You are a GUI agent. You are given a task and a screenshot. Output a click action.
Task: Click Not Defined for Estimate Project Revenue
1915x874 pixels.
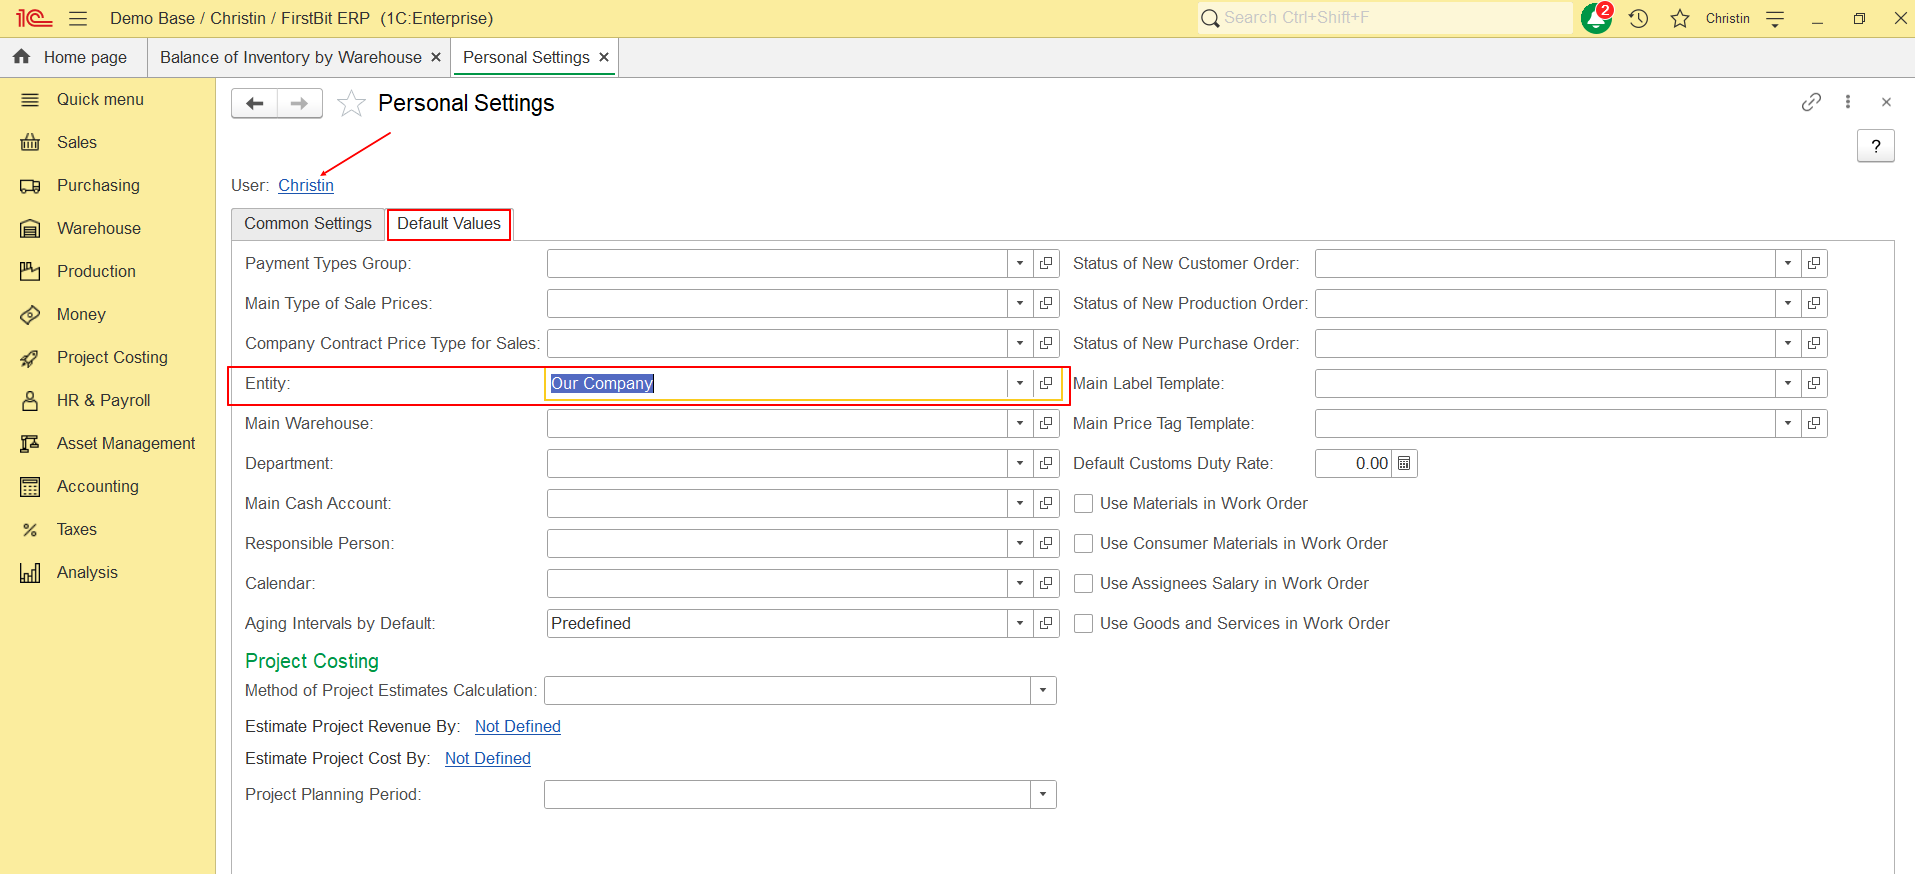pyautogui.click(x=517, y=727)
